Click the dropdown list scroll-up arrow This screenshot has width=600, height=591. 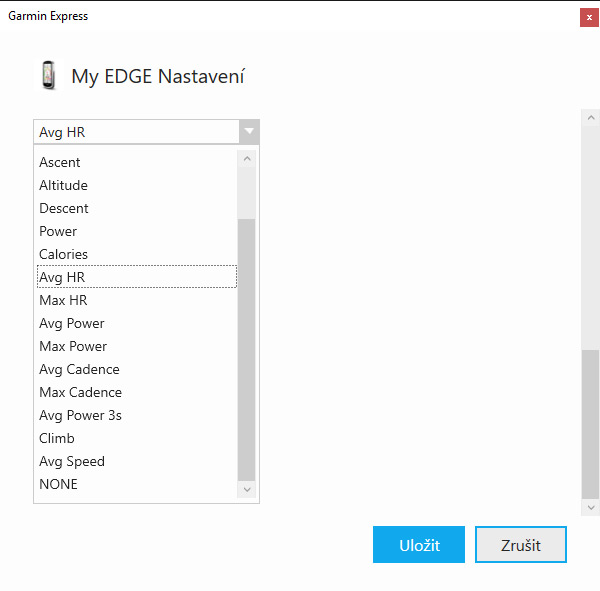point(247,158)
